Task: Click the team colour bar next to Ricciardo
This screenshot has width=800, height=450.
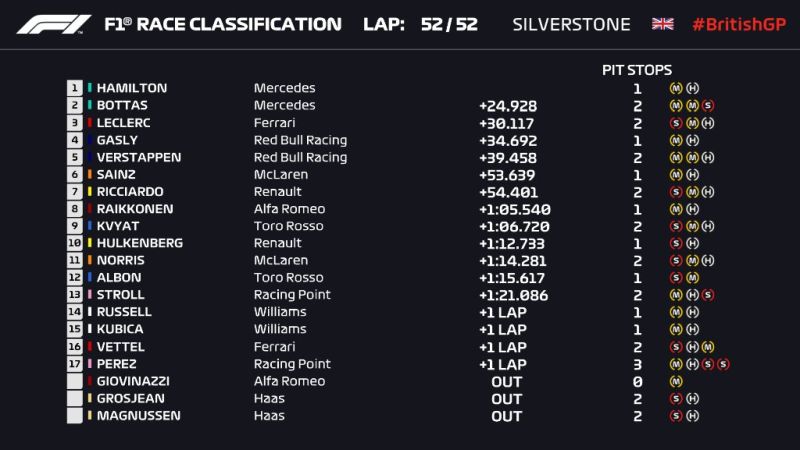Action: coord(89,191)
